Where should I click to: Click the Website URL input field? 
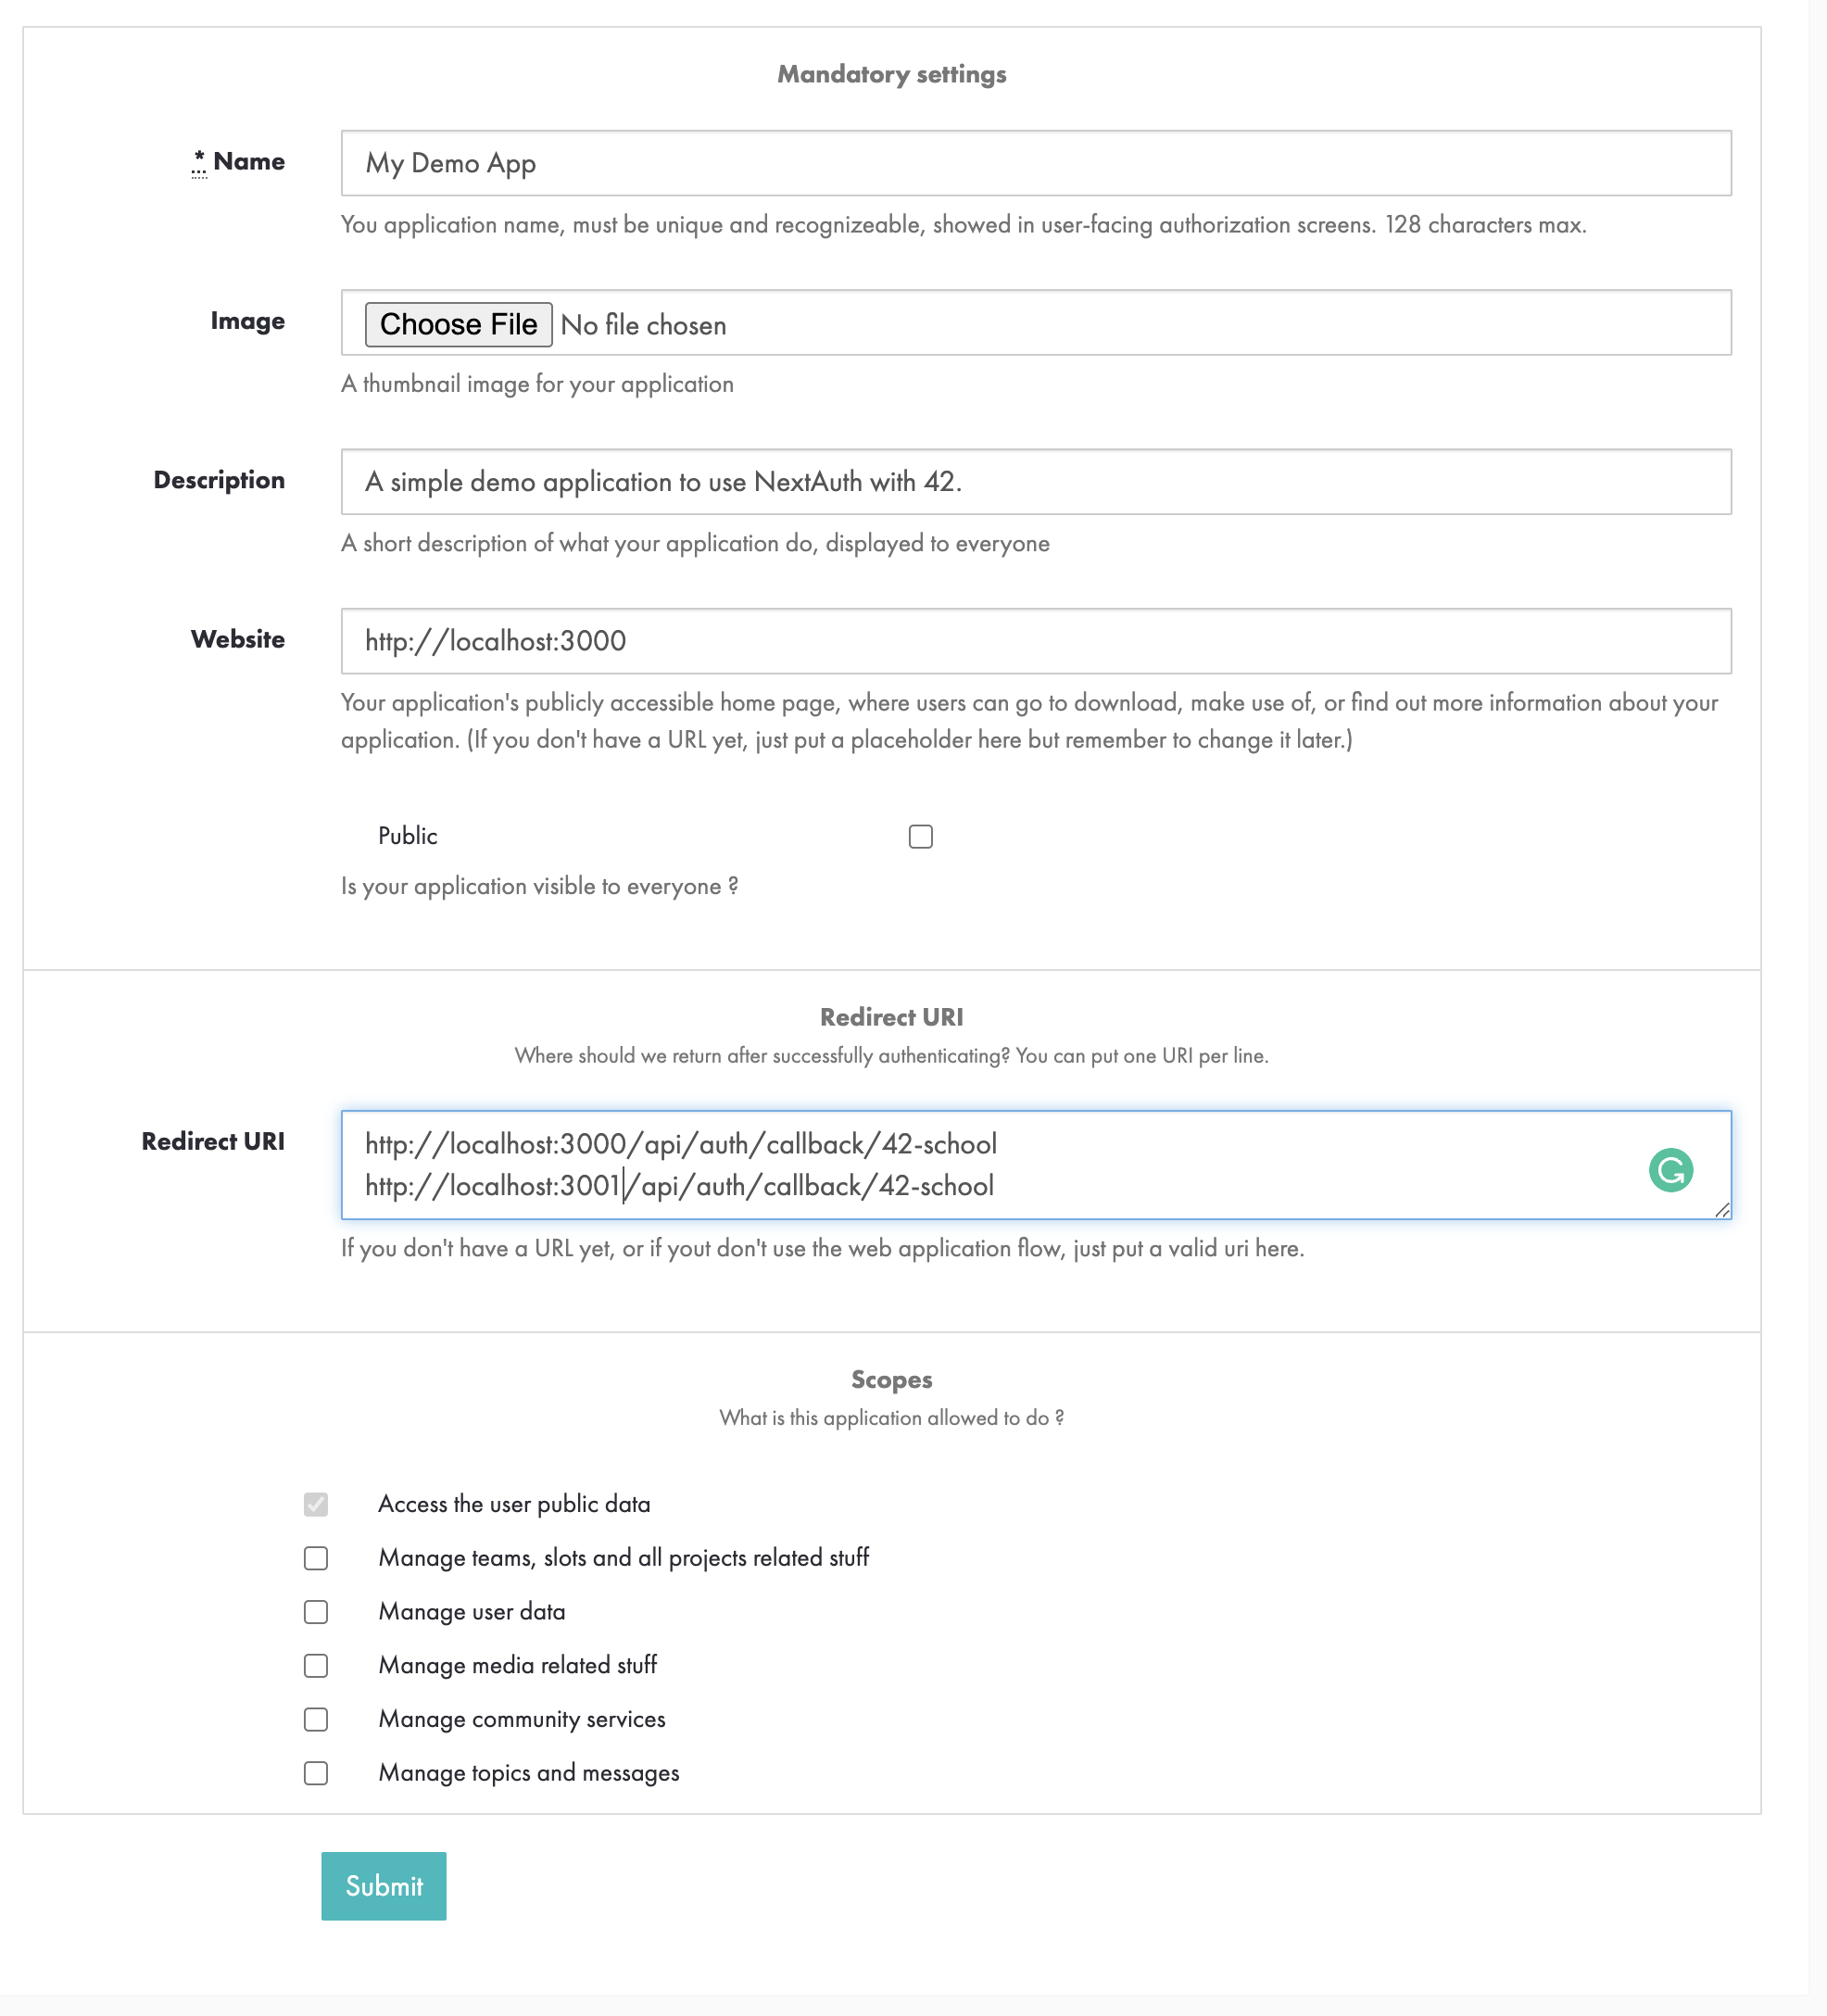click(x=1035, y=639)
